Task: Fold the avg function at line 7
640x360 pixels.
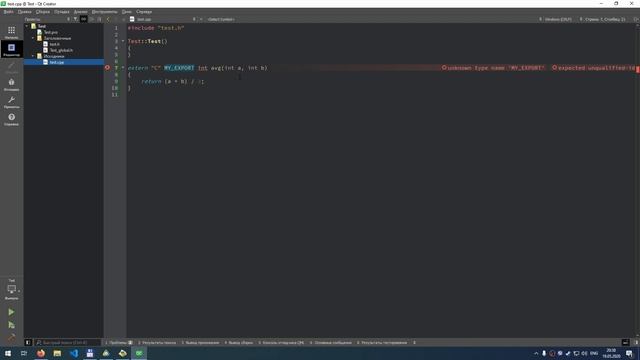Action: coord(123,68)
